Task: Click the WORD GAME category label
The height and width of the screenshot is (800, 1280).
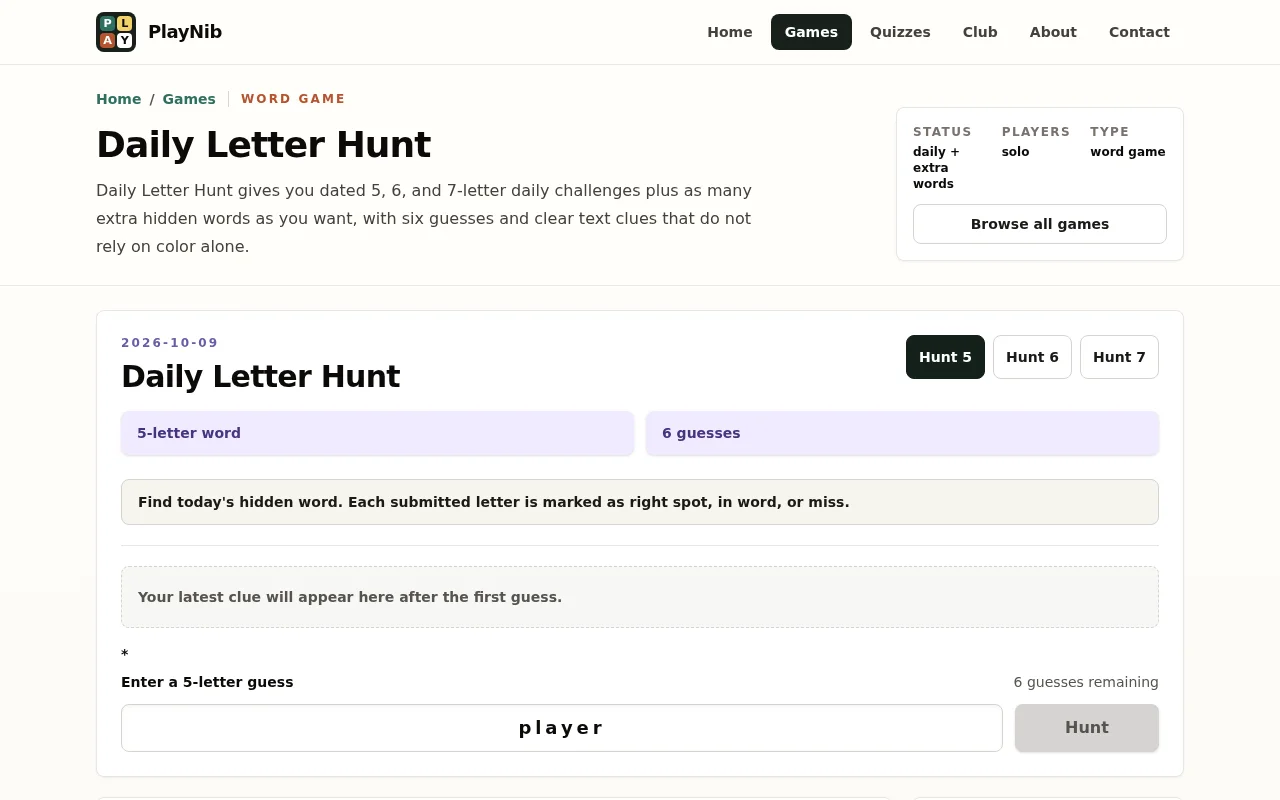Action: 293,99
